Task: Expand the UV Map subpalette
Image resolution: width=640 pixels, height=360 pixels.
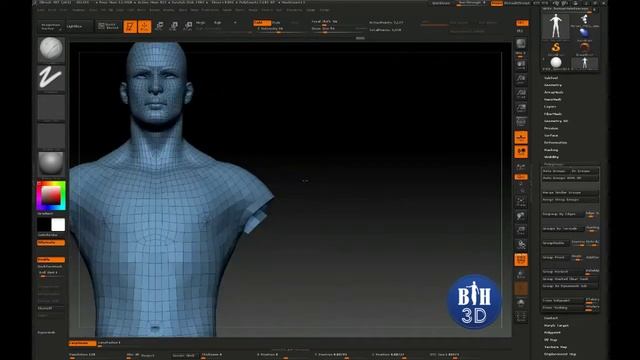Action: [551, 340]
